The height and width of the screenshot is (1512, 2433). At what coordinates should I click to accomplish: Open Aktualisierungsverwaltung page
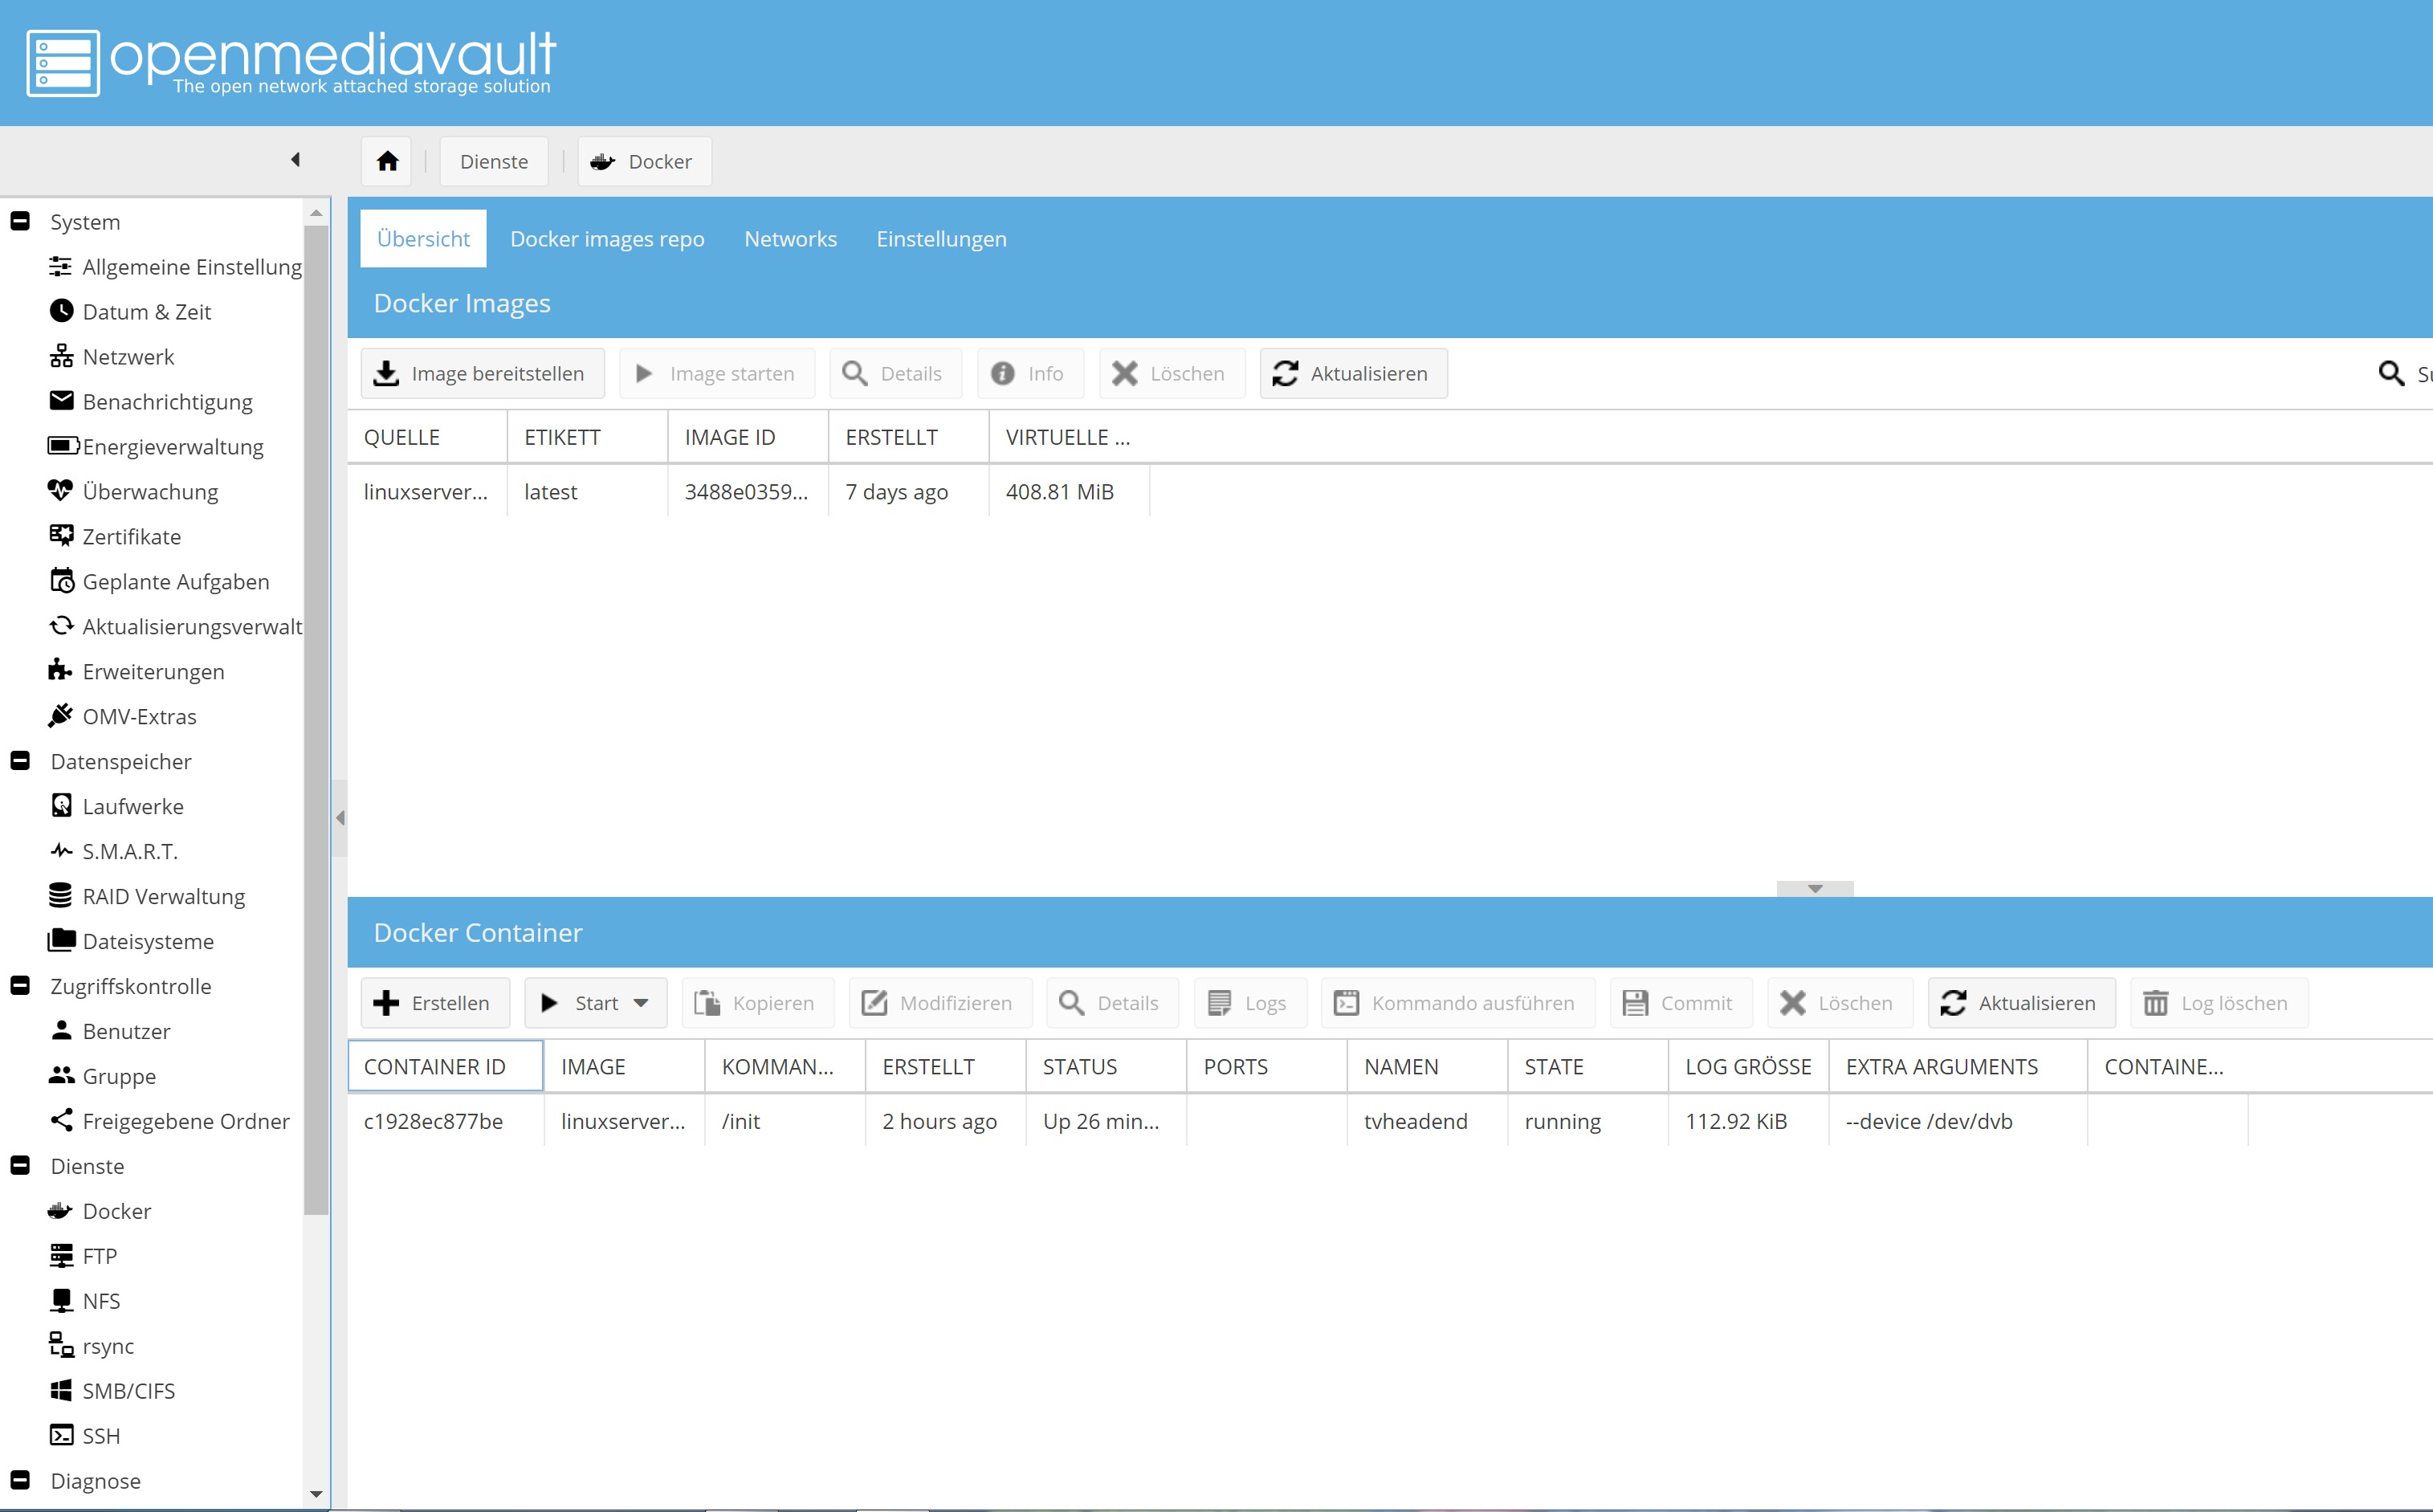point(175,627)
